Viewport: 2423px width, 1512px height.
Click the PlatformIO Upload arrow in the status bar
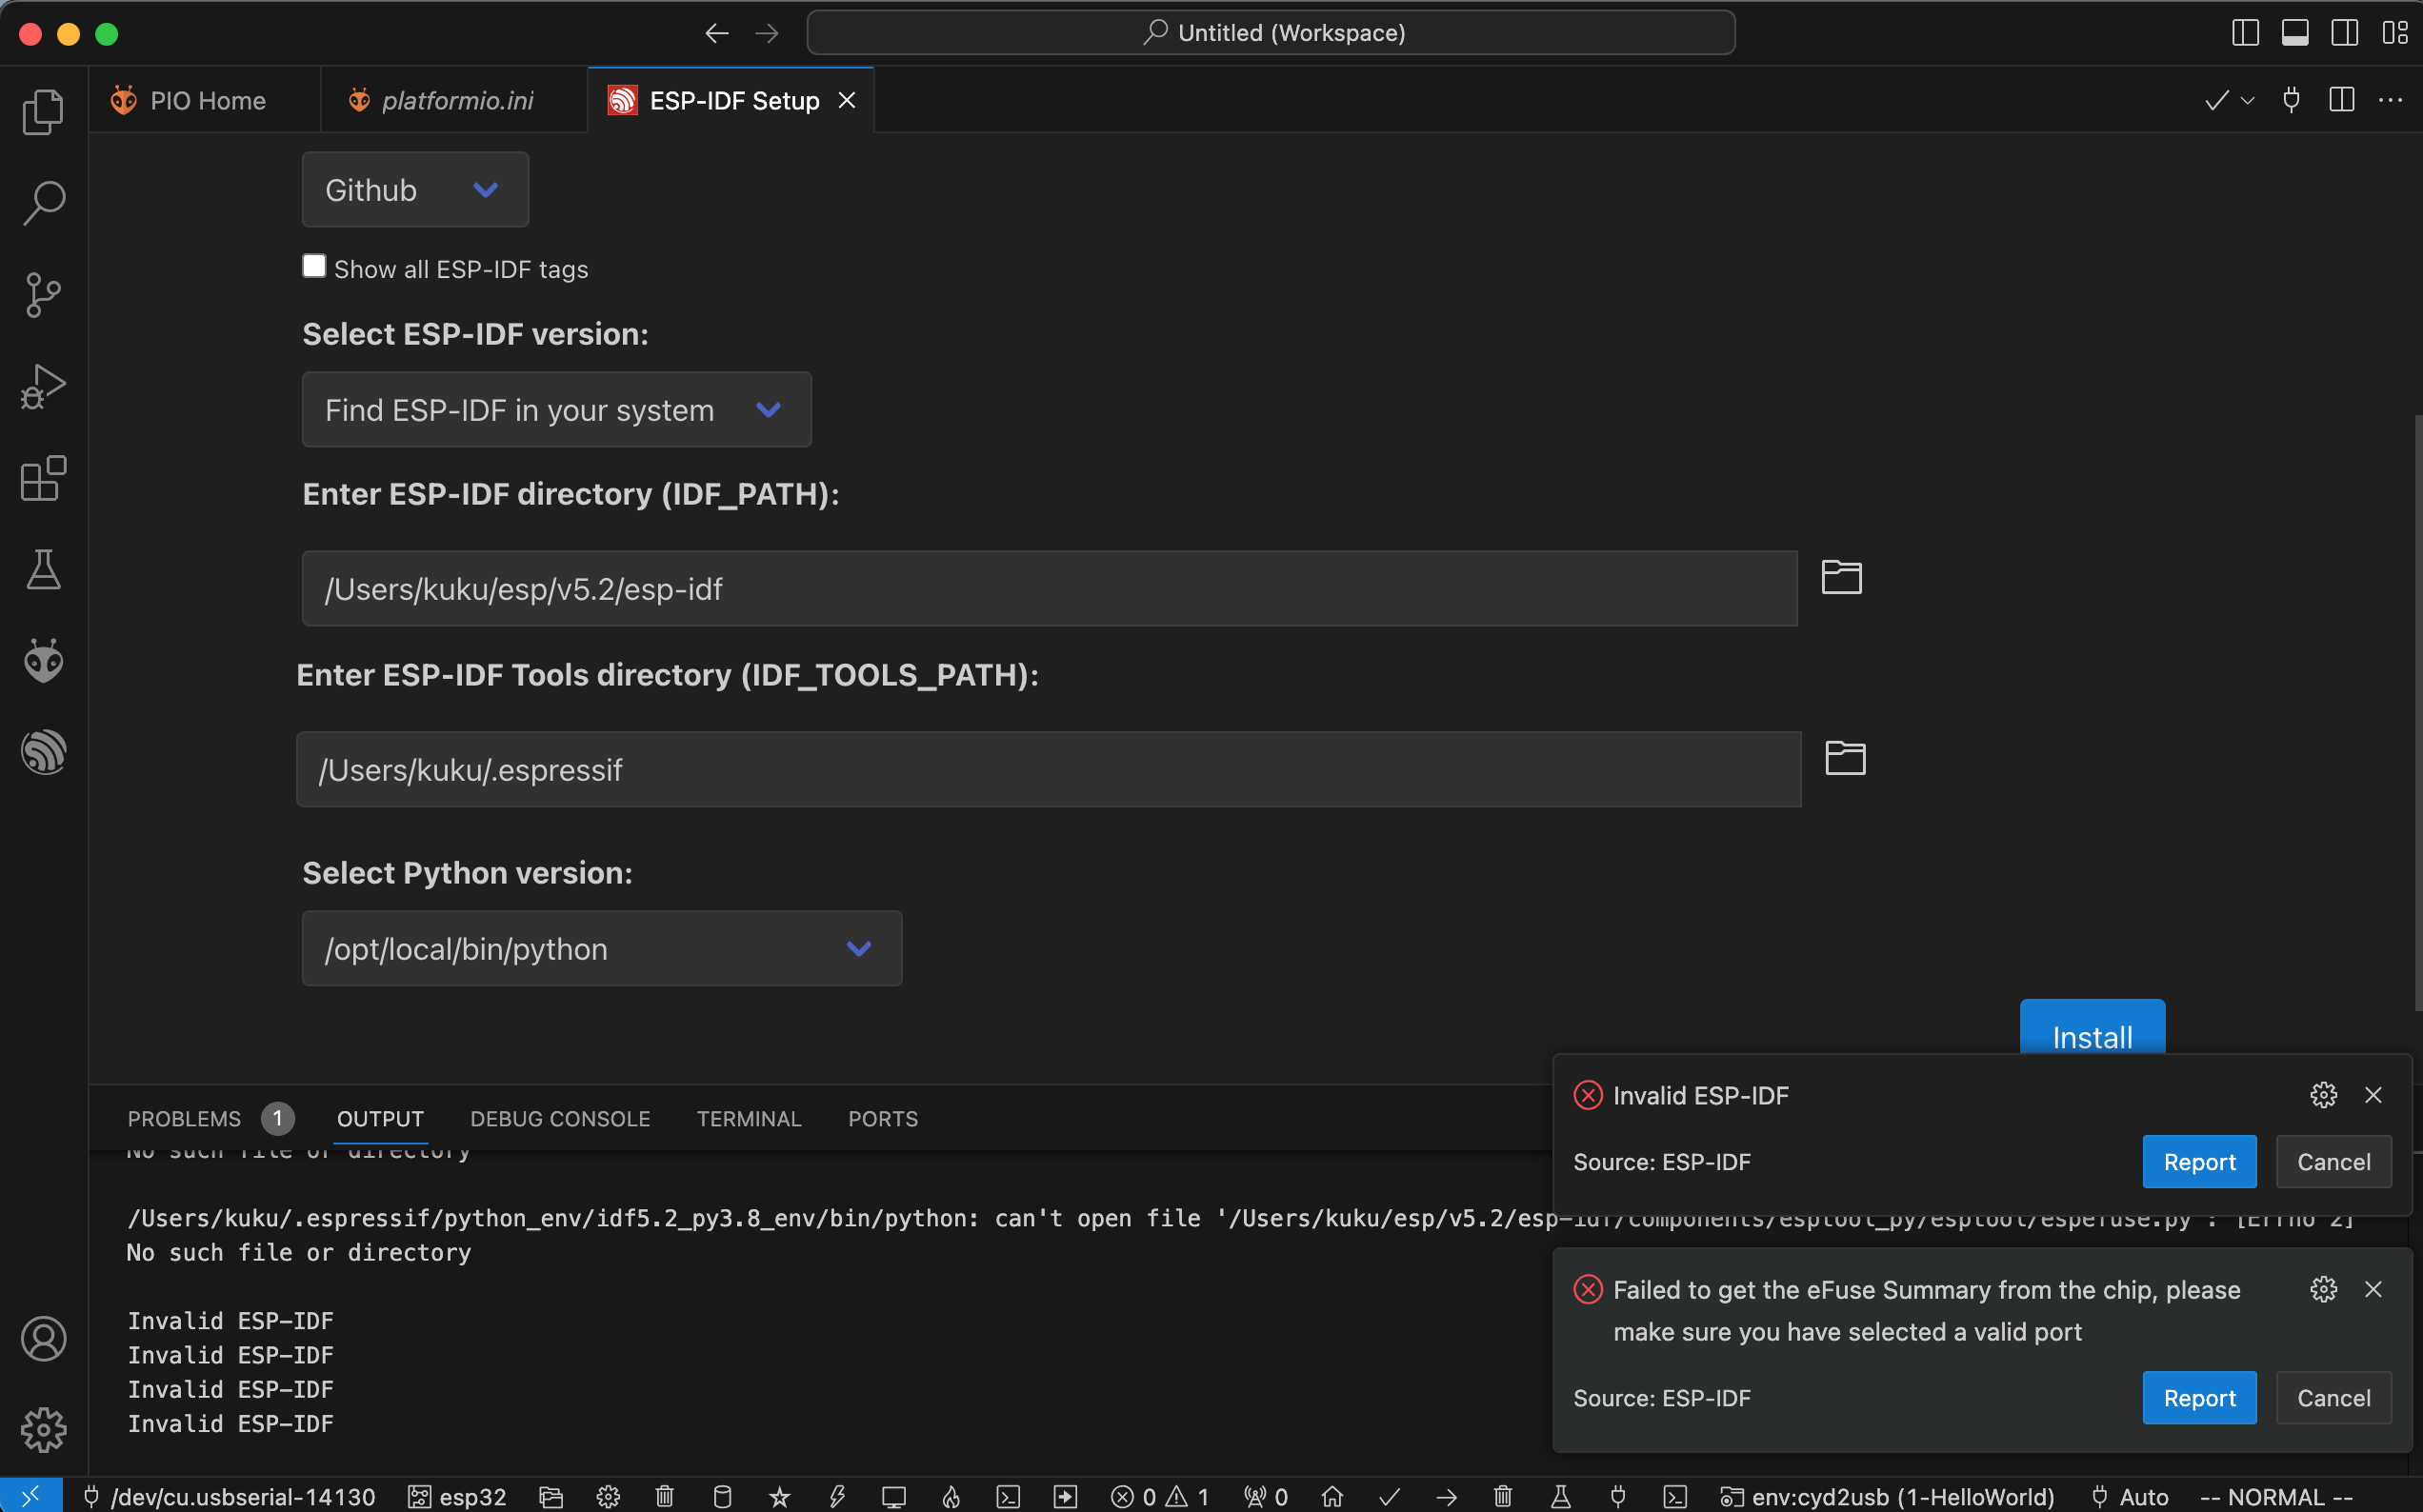tap(1446, 1496)
